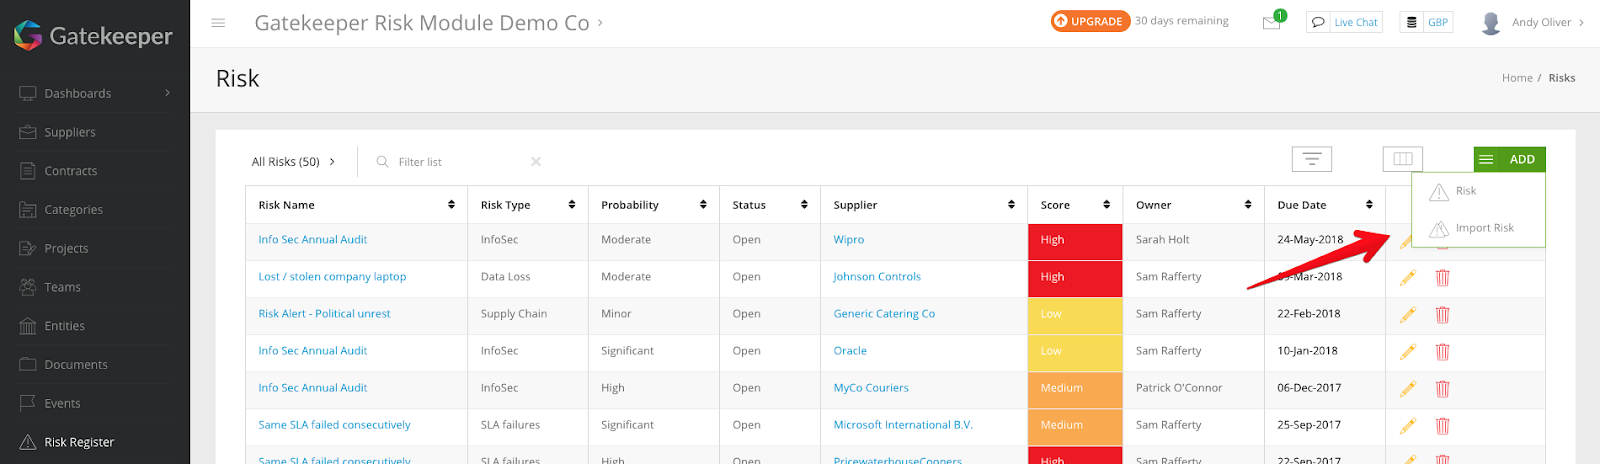Expand the All Risks (50) list selector
The image size is (1600, 464).
click(293, 161)
